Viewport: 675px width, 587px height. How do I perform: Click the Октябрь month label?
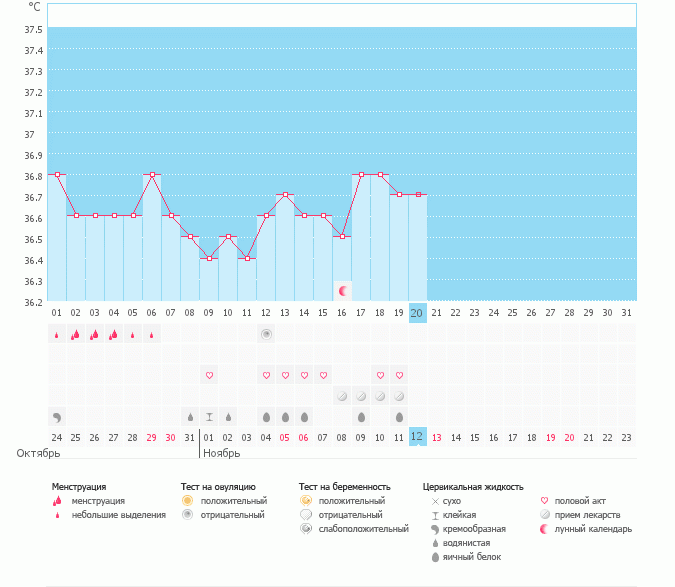coord(36,453)
